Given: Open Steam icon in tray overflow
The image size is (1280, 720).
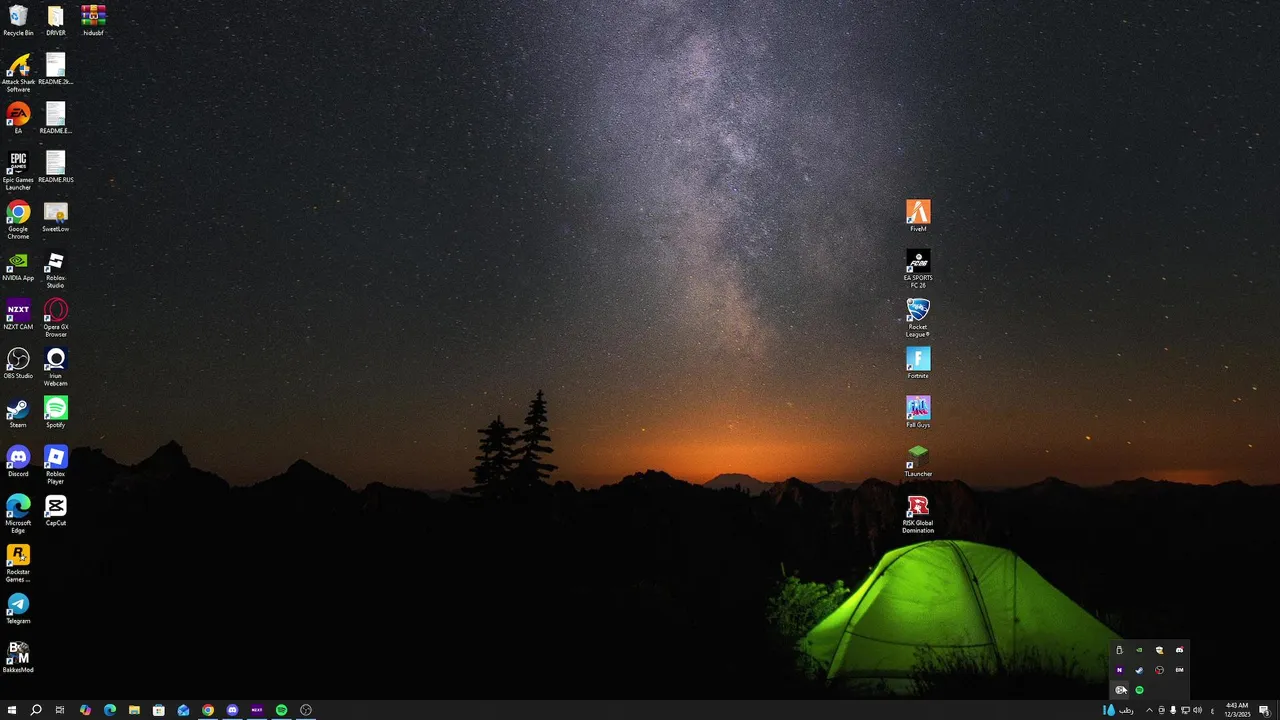Looking at the screenshot, I should 1139,670.
